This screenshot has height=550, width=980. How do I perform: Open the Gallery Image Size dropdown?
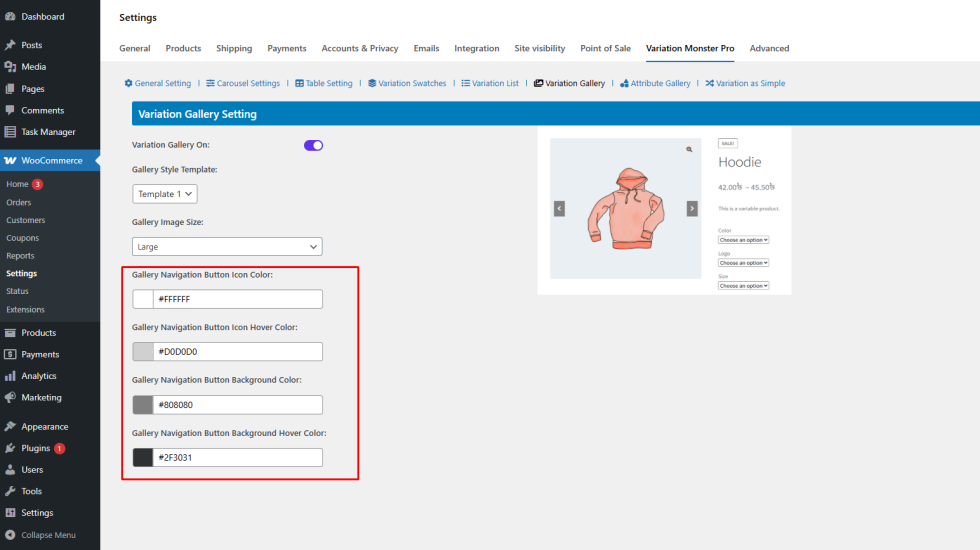click(228, 246)
